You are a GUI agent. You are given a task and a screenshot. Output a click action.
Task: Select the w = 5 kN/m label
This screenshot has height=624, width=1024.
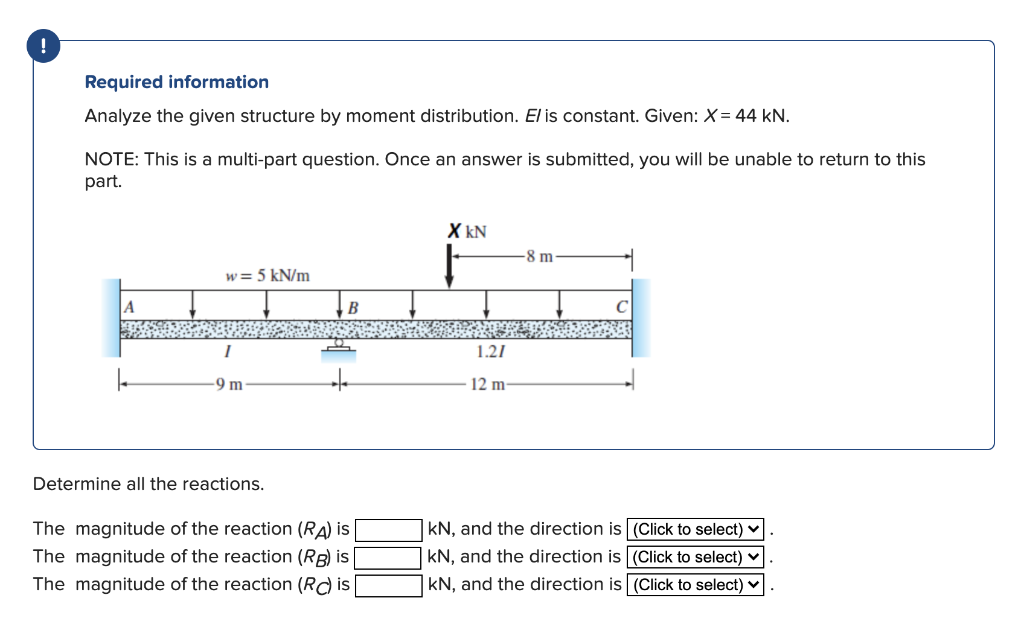pyautogui.click(x=268, y=275)
